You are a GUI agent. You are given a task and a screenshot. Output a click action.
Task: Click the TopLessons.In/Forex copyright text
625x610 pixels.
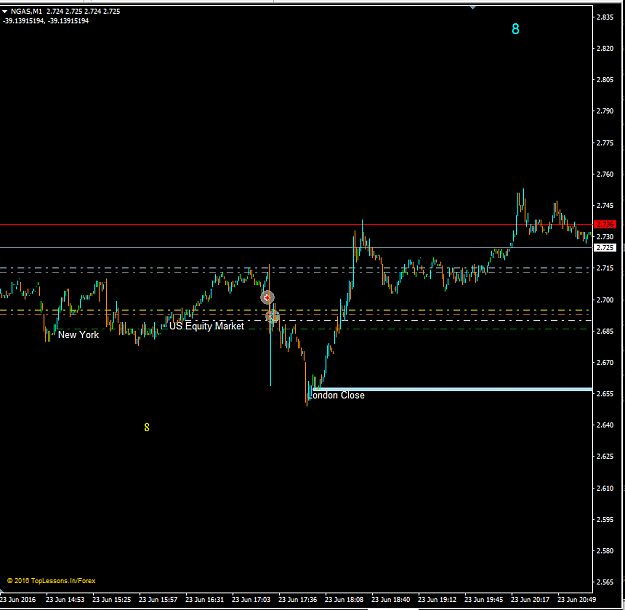tap(51, 580)
